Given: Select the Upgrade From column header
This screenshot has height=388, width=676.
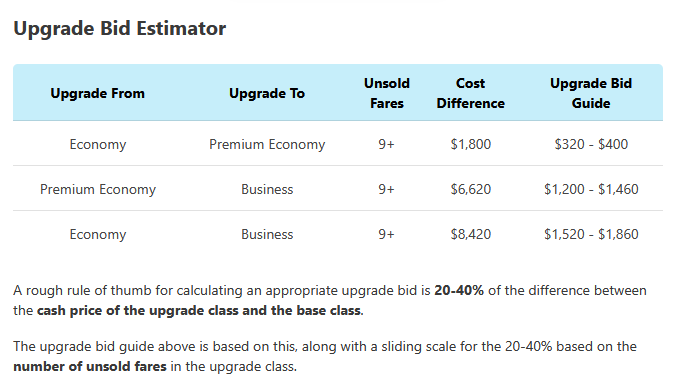Looking at the screenshot, I should pos(97,93).
